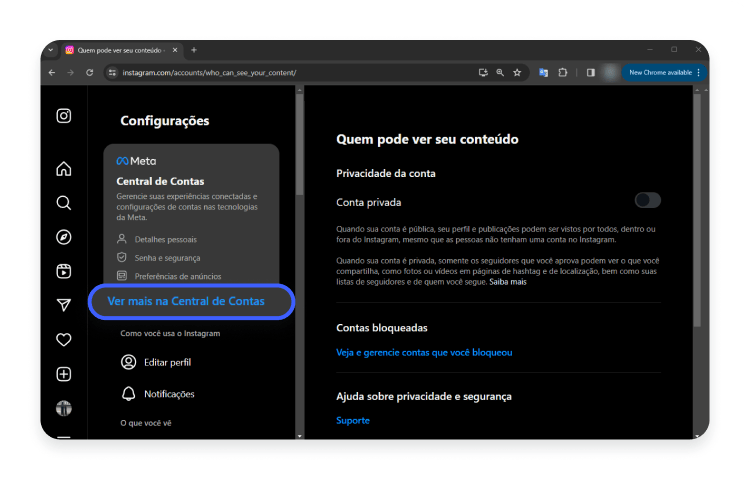Open the Google Translate extension icon
The image size is (750, 479).
[543, 73]
